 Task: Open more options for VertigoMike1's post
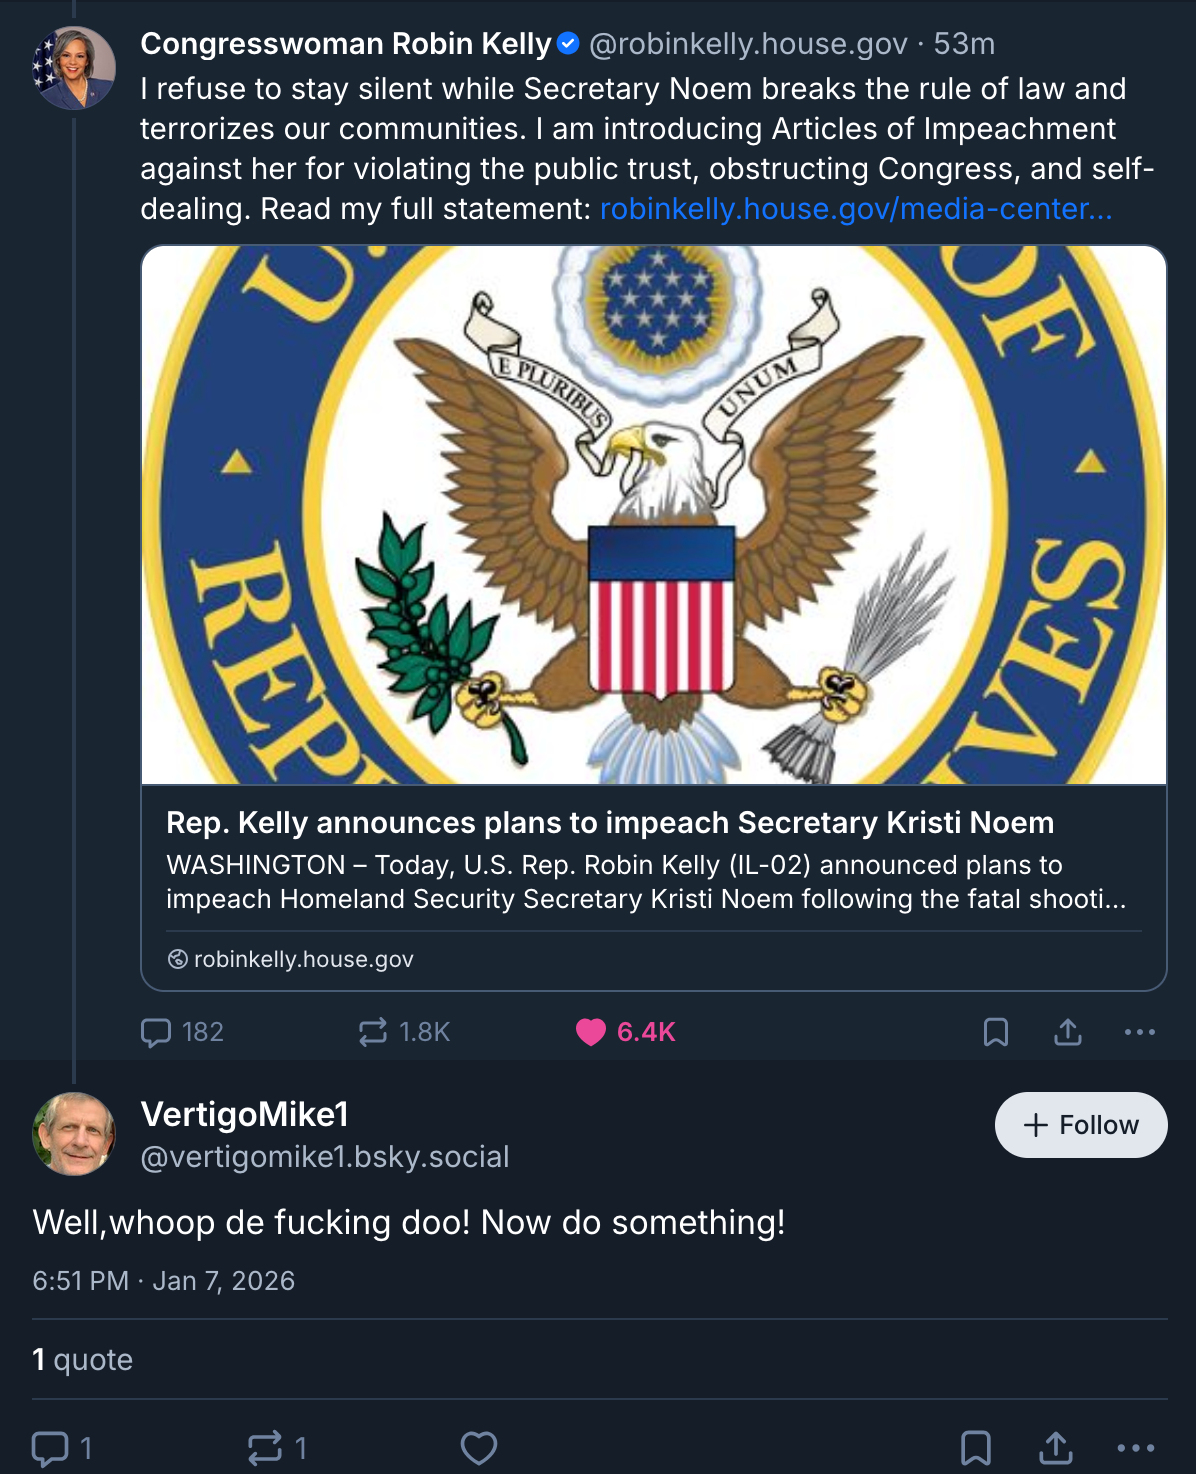tap(1136, 1448)
